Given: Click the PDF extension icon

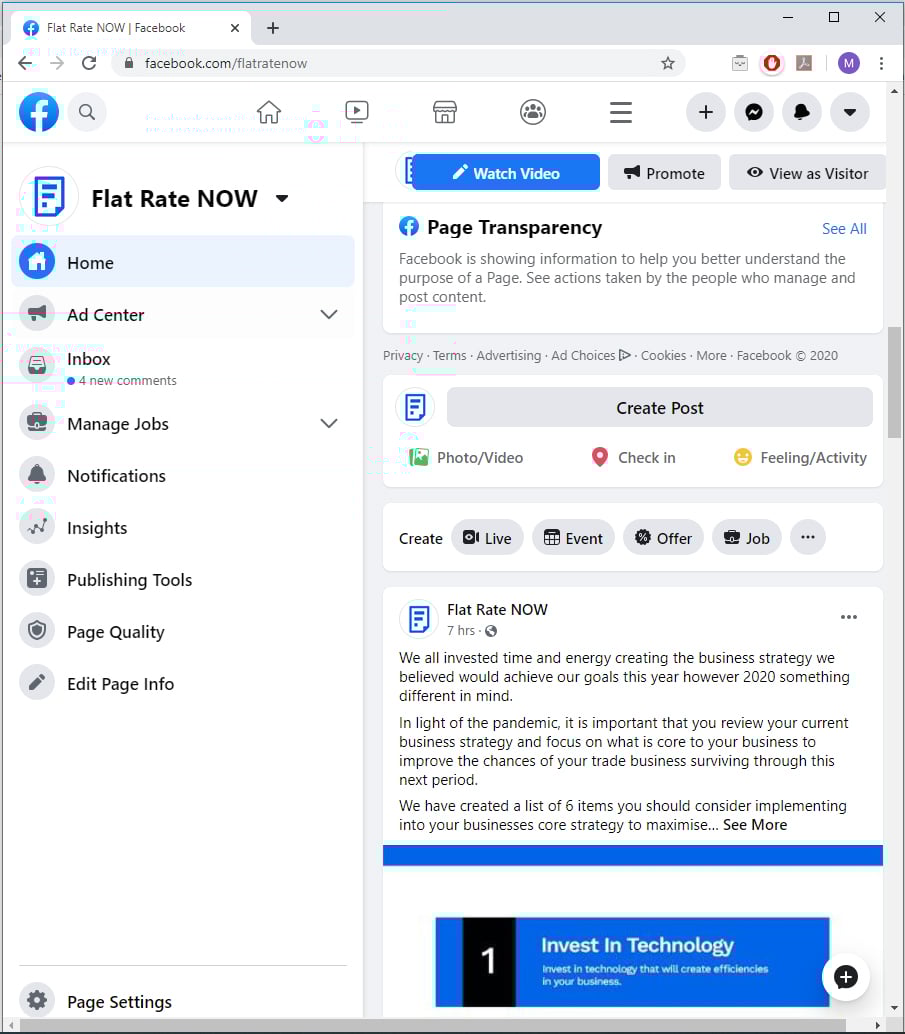Looking at the screenshot, I should click(804, 63).
